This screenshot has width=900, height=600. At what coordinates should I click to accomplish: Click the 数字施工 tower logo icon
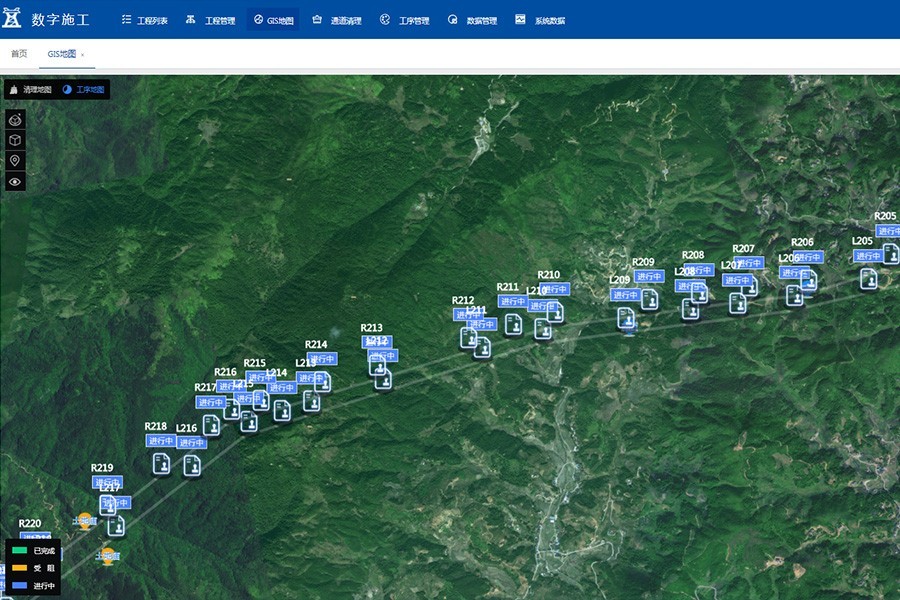click(x=14, y=19)
